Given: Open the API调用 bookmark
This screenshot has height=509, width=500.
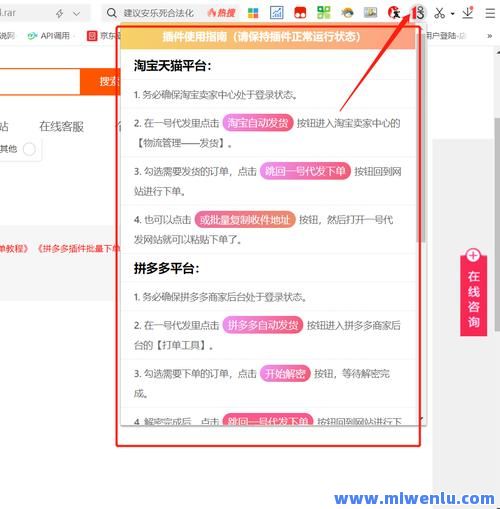Looking at the screenshot, I should [49, 36].
